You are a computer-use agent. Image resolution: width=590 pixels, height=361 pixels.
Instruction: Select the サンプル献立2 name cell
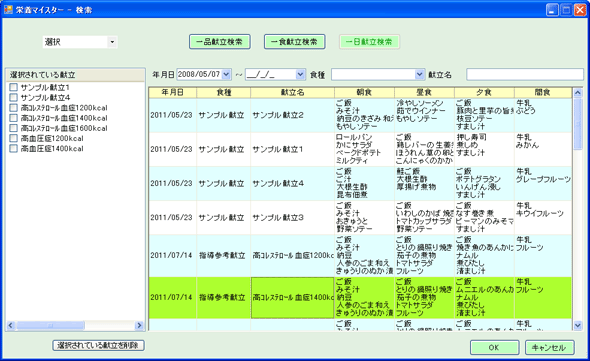click(x=292, y=115)
